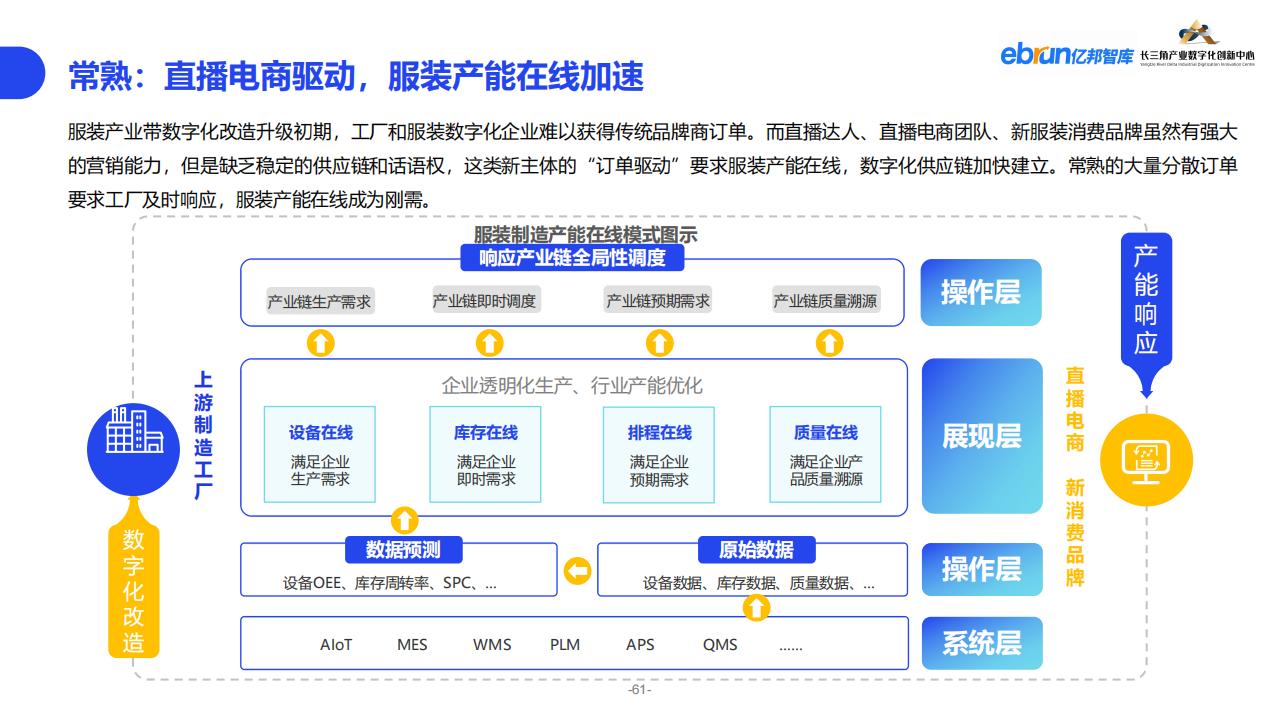Viewport: 1280px width, 720px height.
Task: Click 服装制造产能在线模式图示 caption
Action: click(x=585, y=236)
